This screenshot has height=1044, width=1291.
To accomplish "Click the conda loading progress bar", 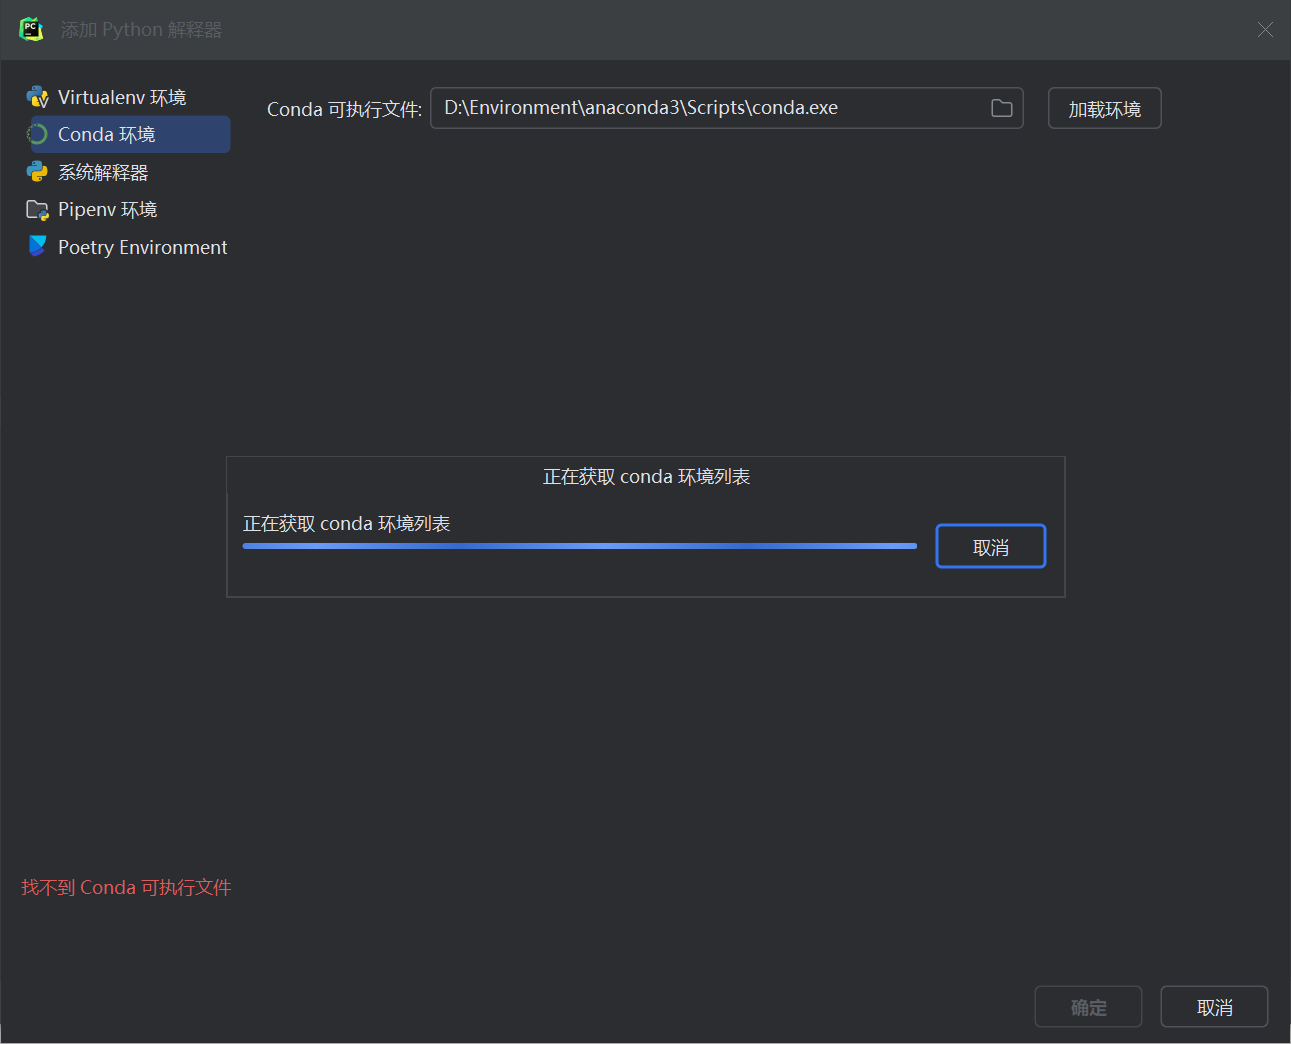I will pyautogui.click(x=579, y=546).
